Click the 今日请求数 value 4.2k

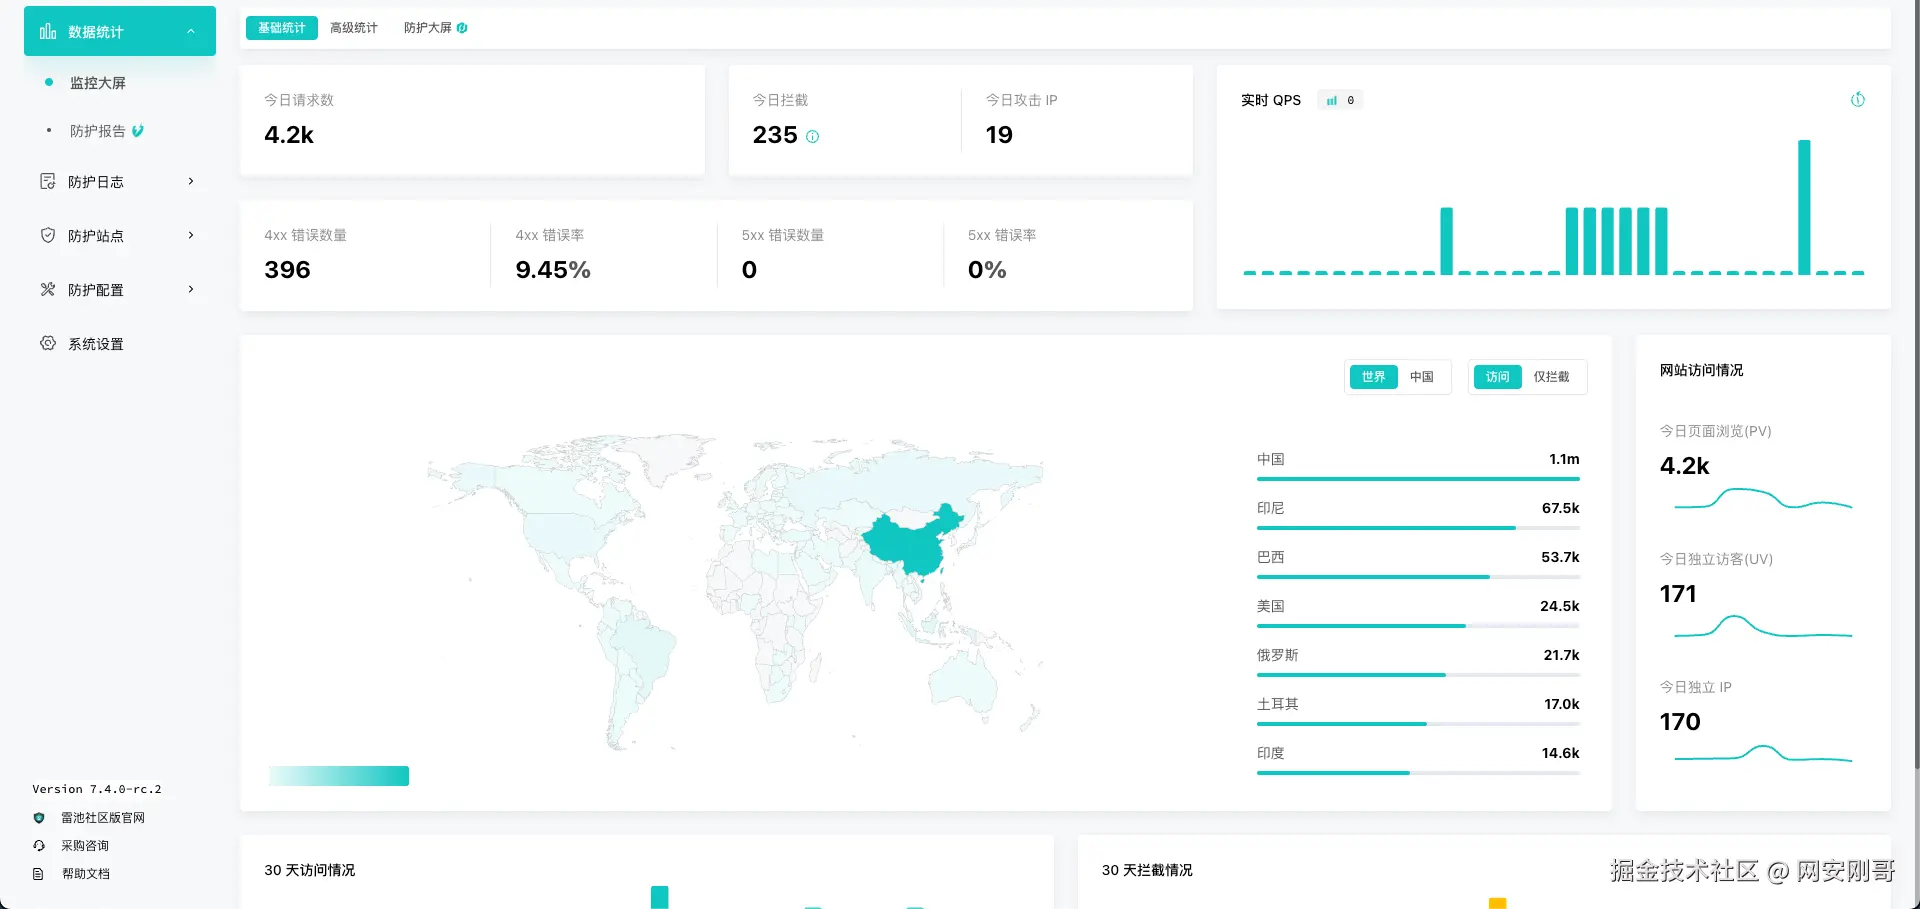pyautogui.click(x=289, y=135)
